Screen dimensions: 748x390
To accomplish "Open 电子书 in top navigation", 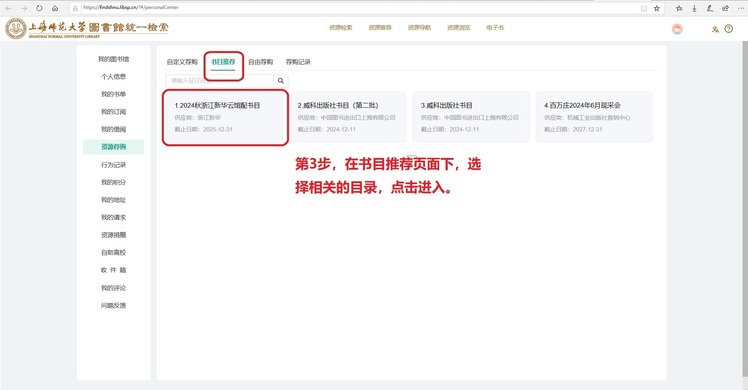I will 495,28.
